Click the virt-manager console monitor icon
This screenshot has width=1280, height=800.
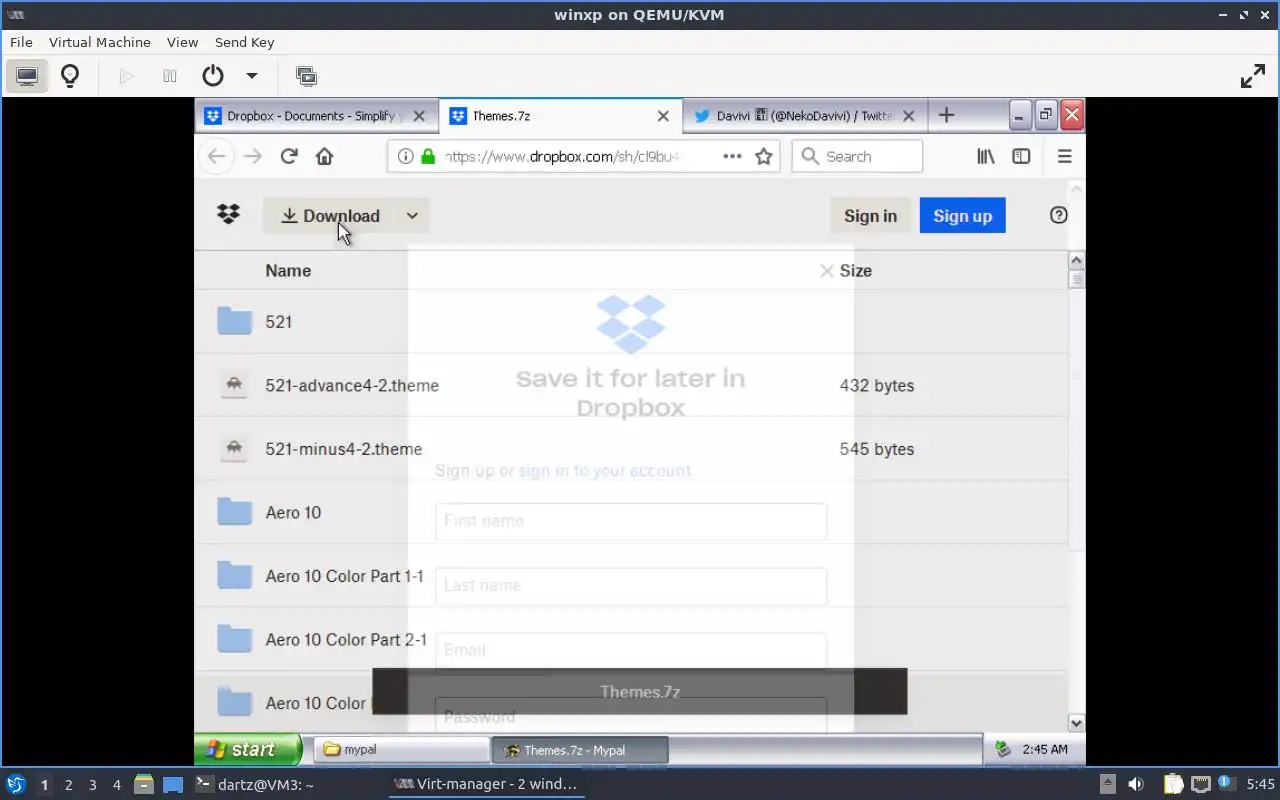click(x=27, y=76)
